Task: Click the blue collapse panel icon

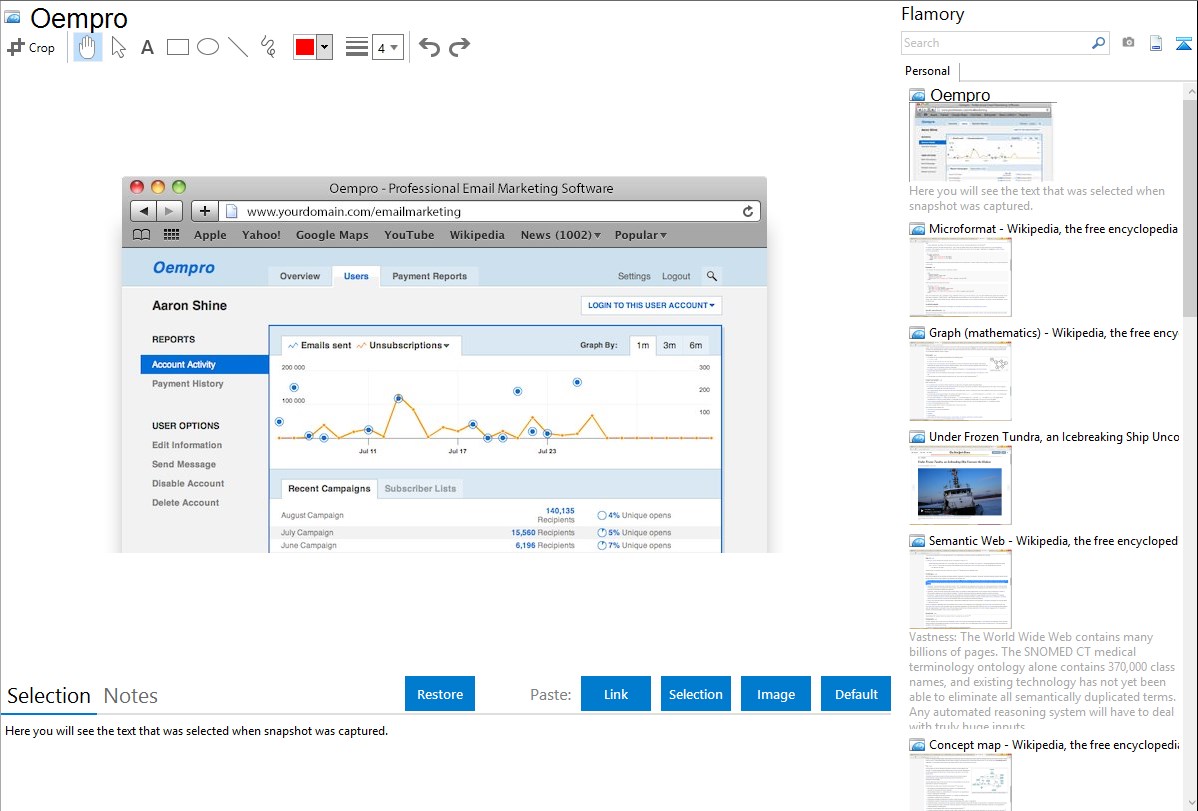Action: point(1183,43)
